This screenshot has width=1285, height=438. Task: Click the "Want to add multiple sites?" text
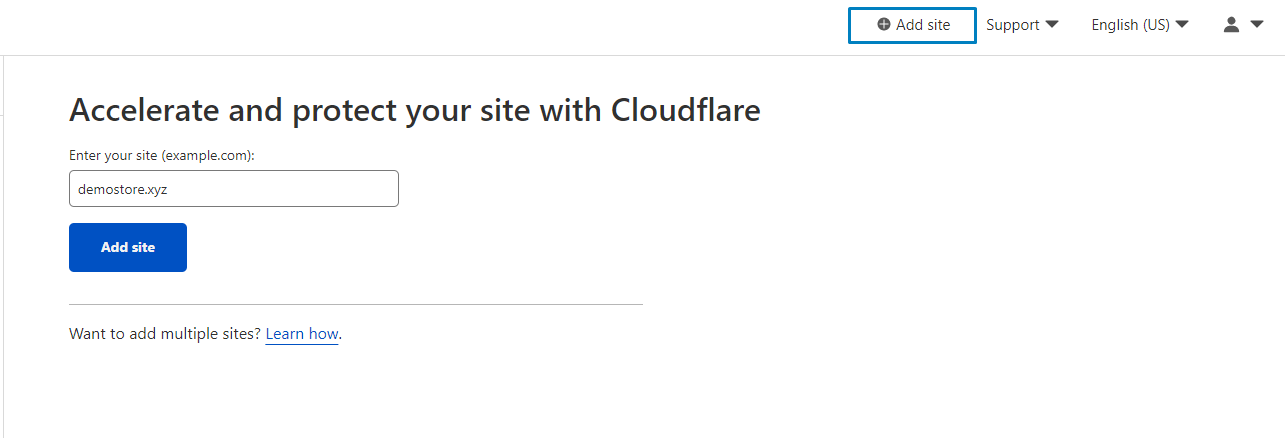tap(165, 334)
